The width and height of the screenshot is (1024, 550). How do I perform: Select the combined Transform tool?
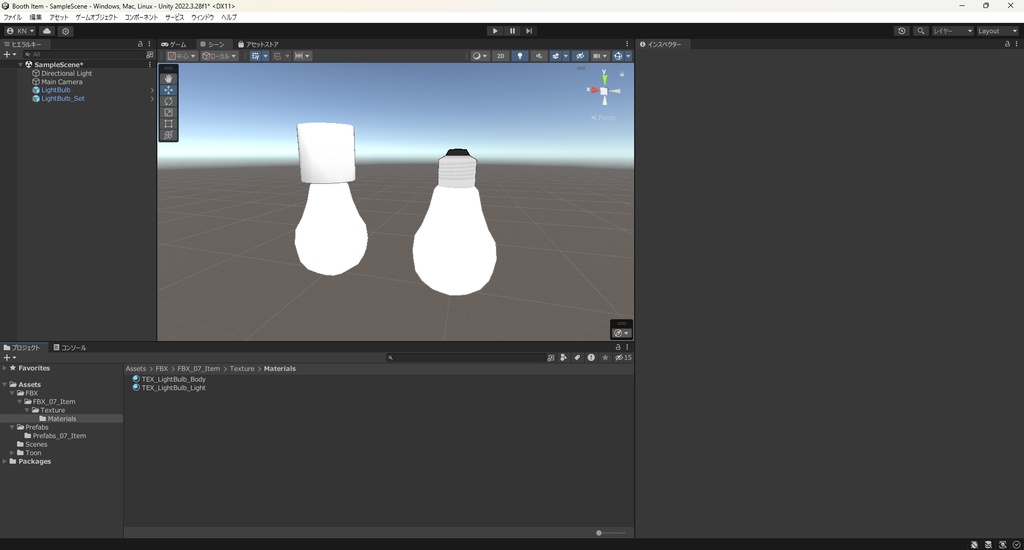pos(168,135)
